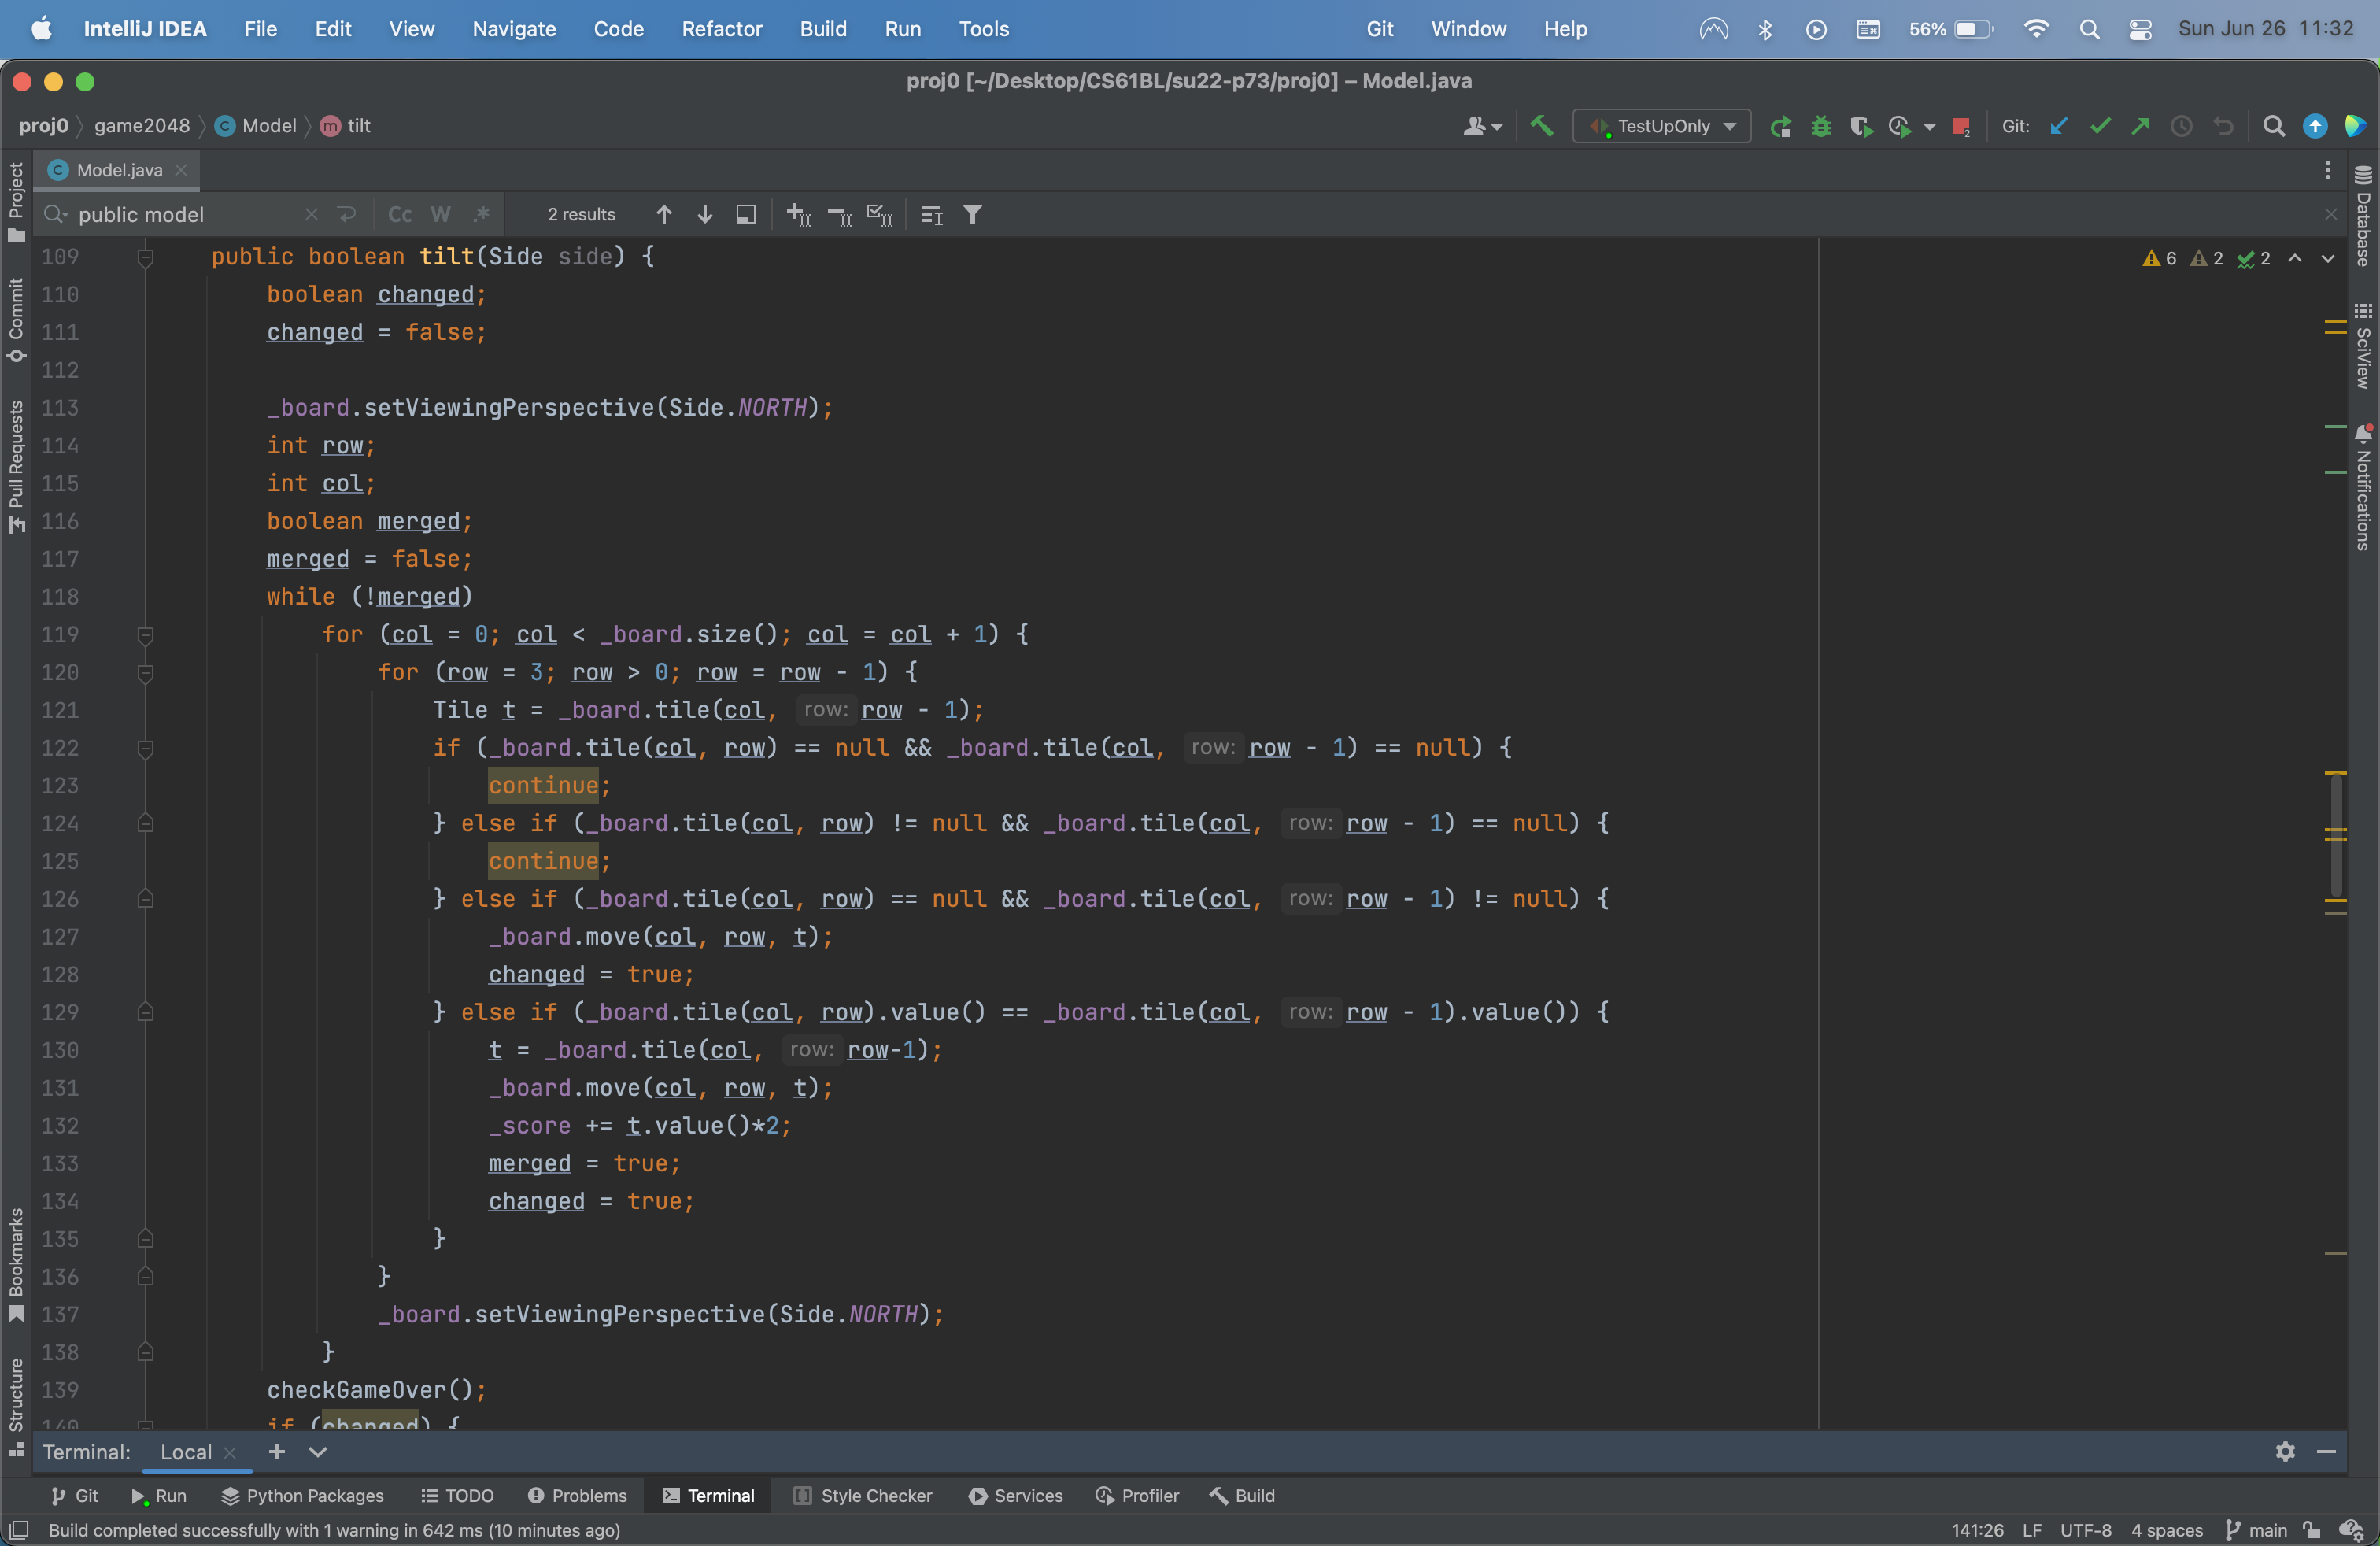Click the Git update project arrow
Image resolution: width=2380 pixels, height=1546 pixels.
2058,126
